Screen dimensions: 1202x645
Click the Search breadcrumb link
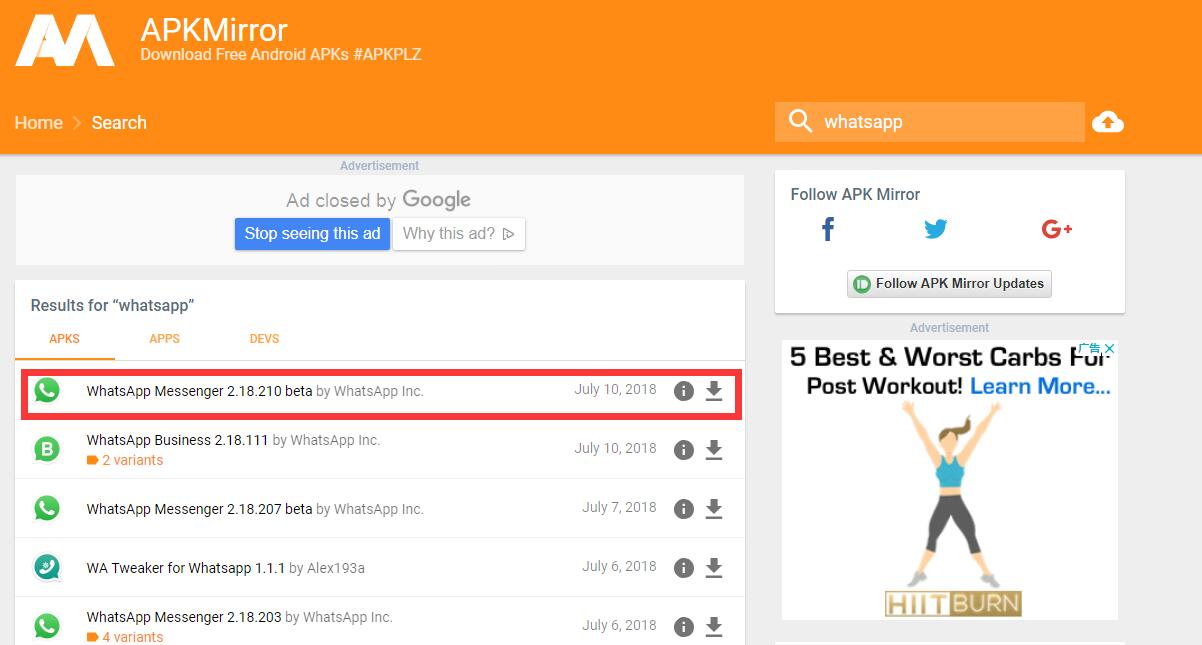click(119, 123)
